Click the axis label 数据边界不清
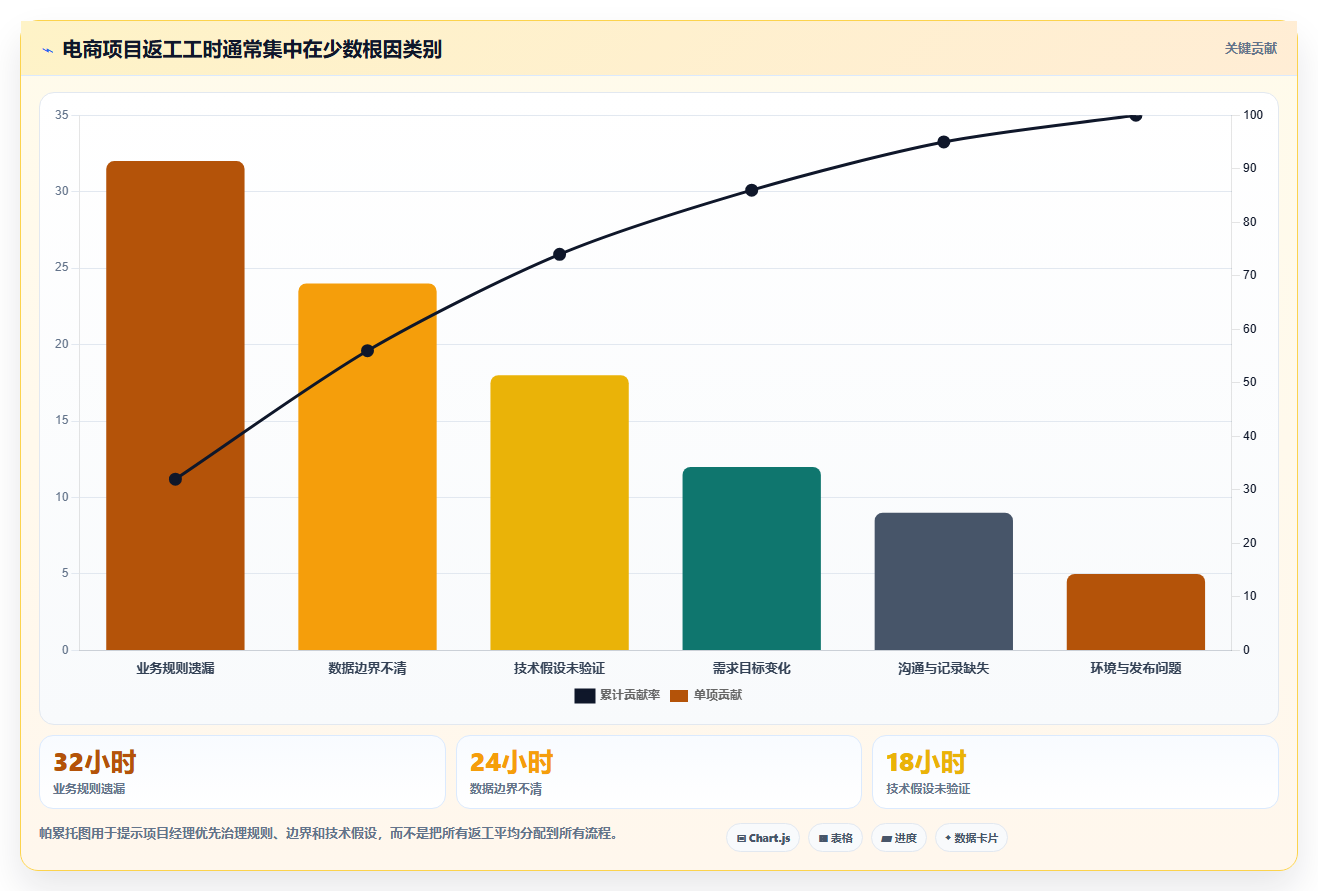The image size is (1318, 891). tap(367, 668)
